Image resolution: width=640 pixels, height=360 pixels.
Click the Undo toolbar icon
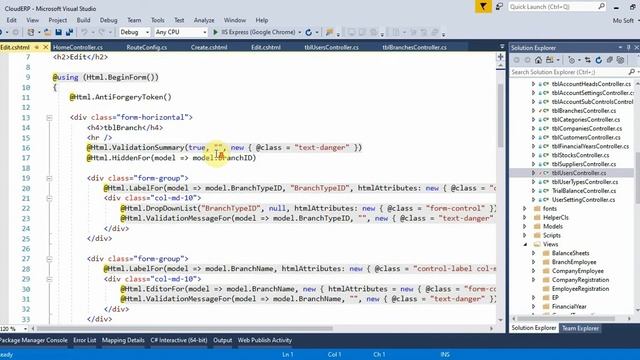pos(84,32)
